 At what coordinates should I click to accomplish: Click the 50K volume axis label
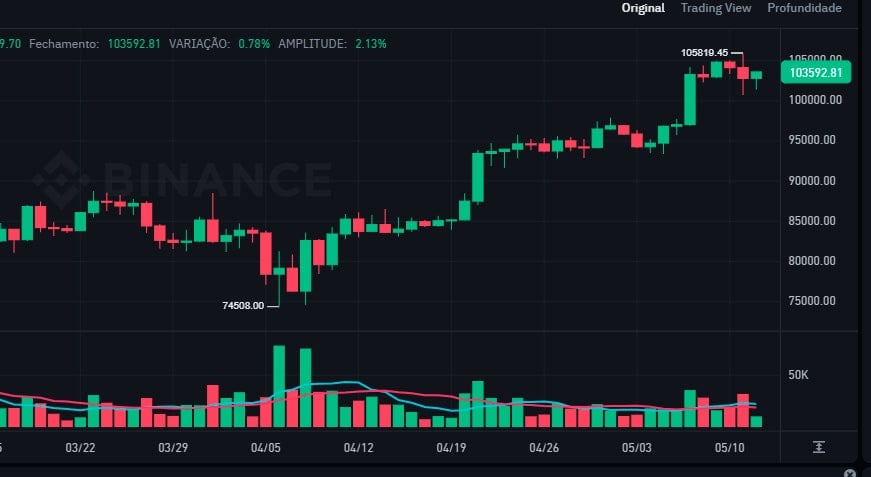pos(798,375)
